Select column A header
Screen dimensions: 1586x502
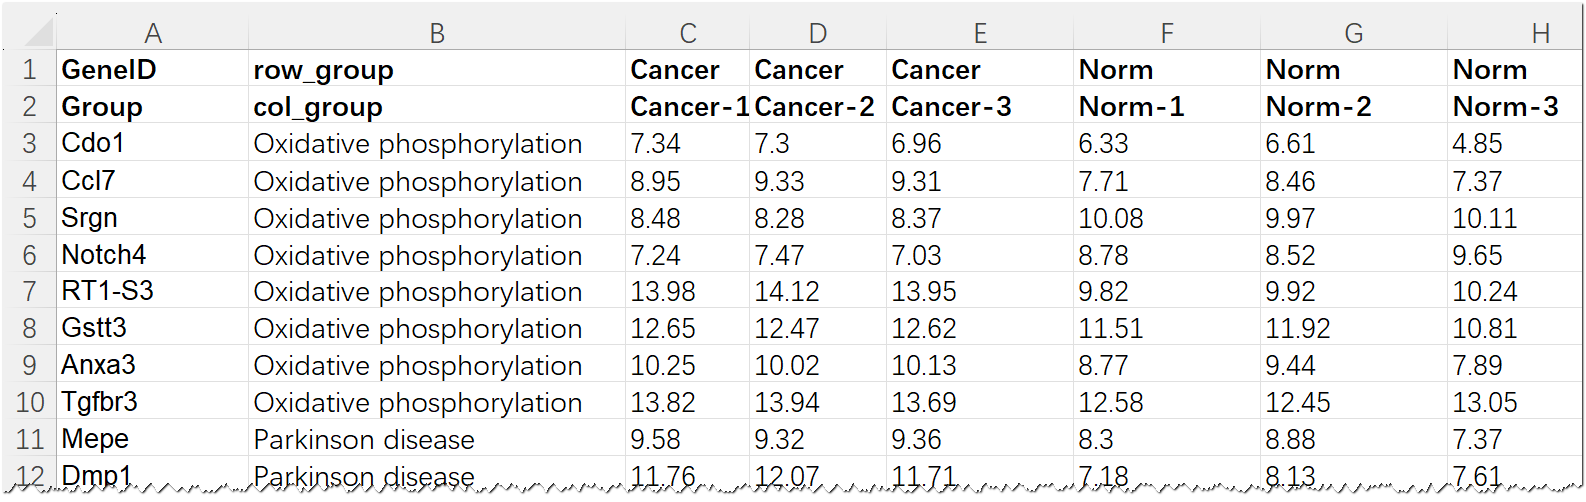point(152,33)
